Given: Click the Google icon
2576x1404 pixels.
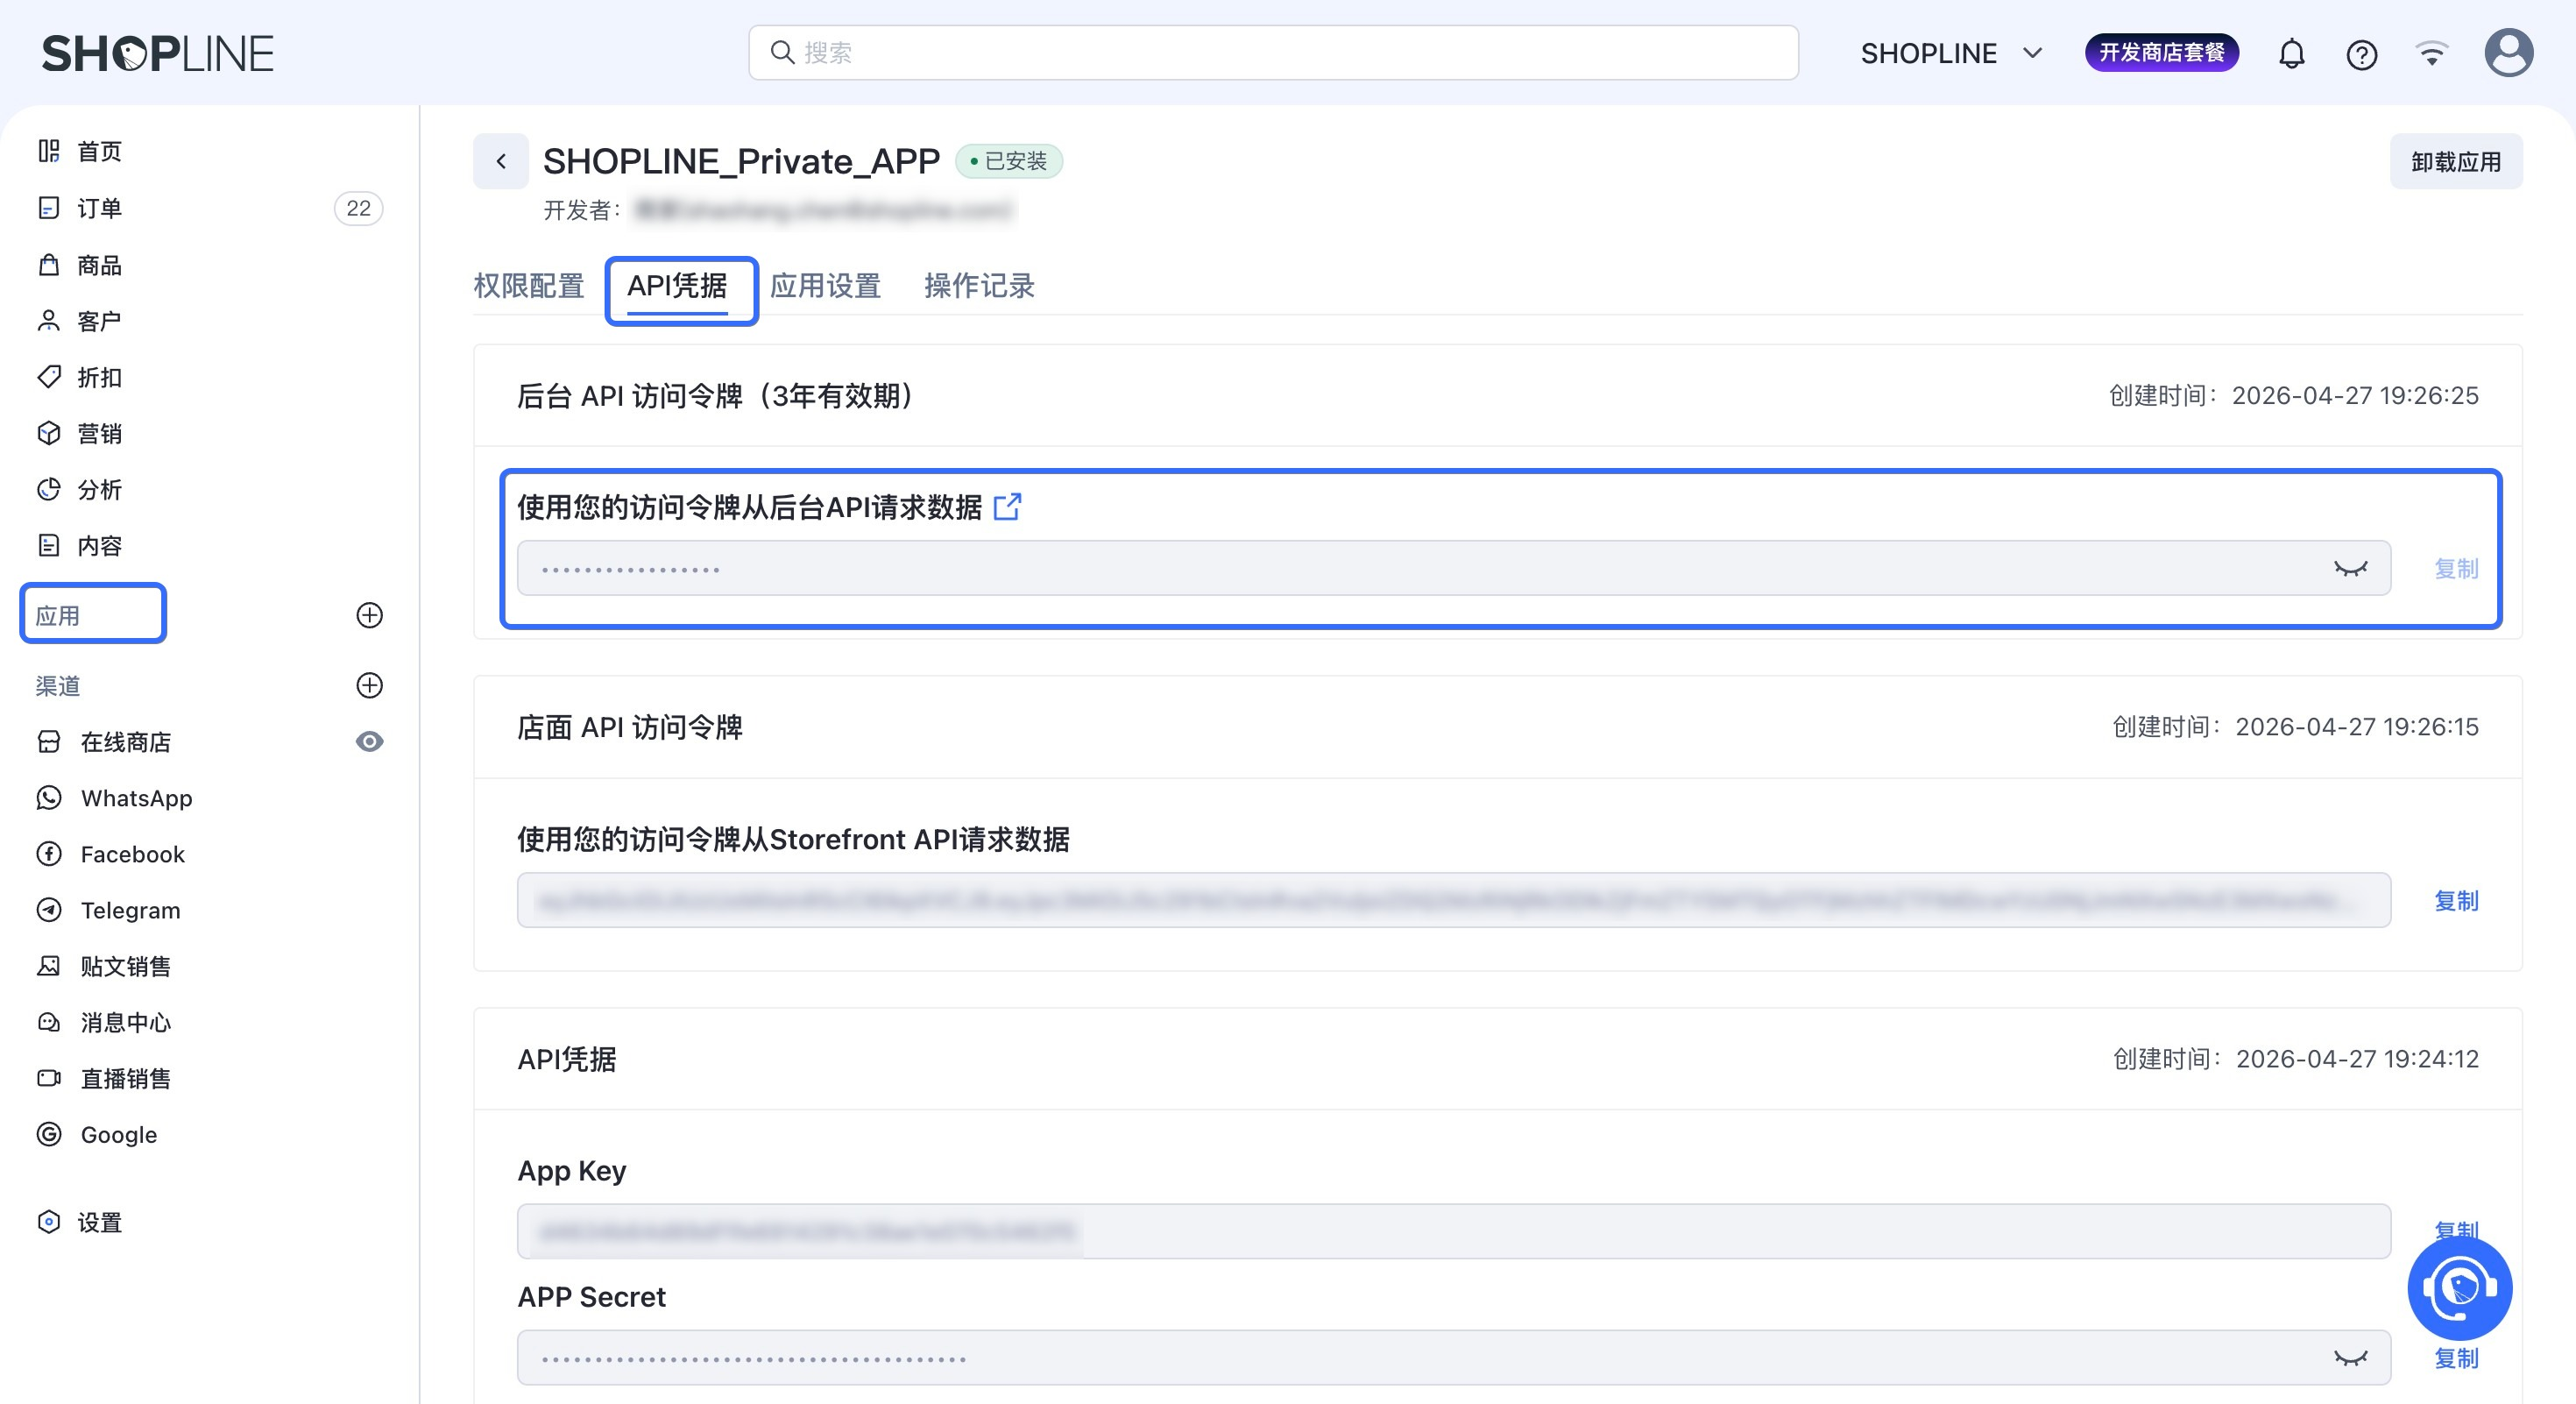Looking at the screenshot, I should 49,1134.
